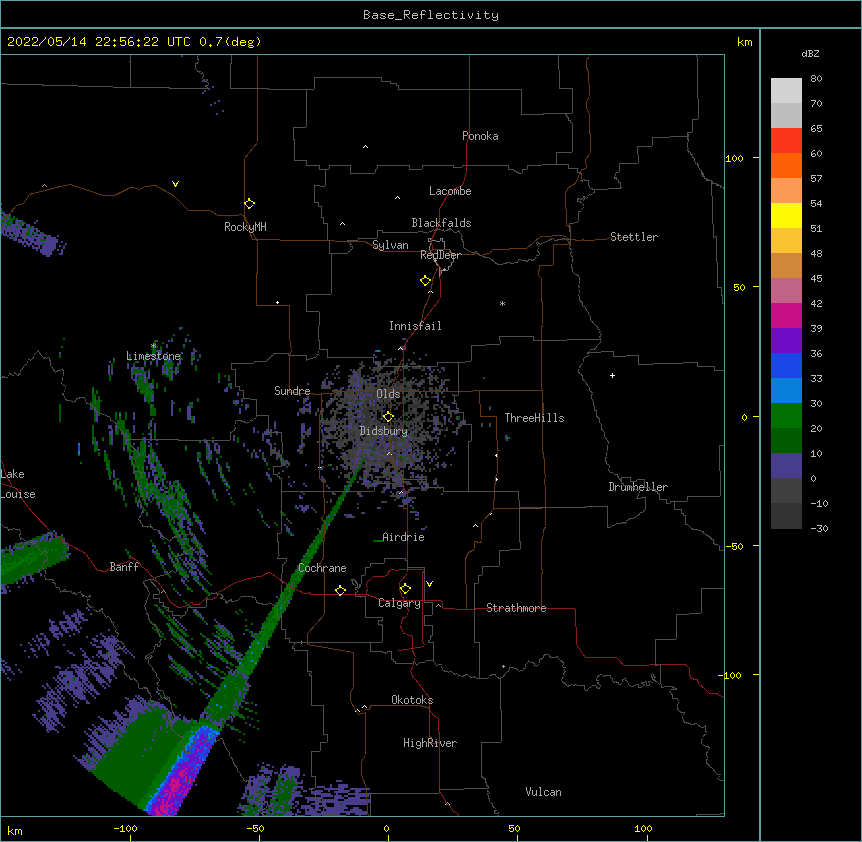Click the dBZ legend title
Image resolution: width=862 pixels, height=842 pixels.
click(x=810, y=54)
